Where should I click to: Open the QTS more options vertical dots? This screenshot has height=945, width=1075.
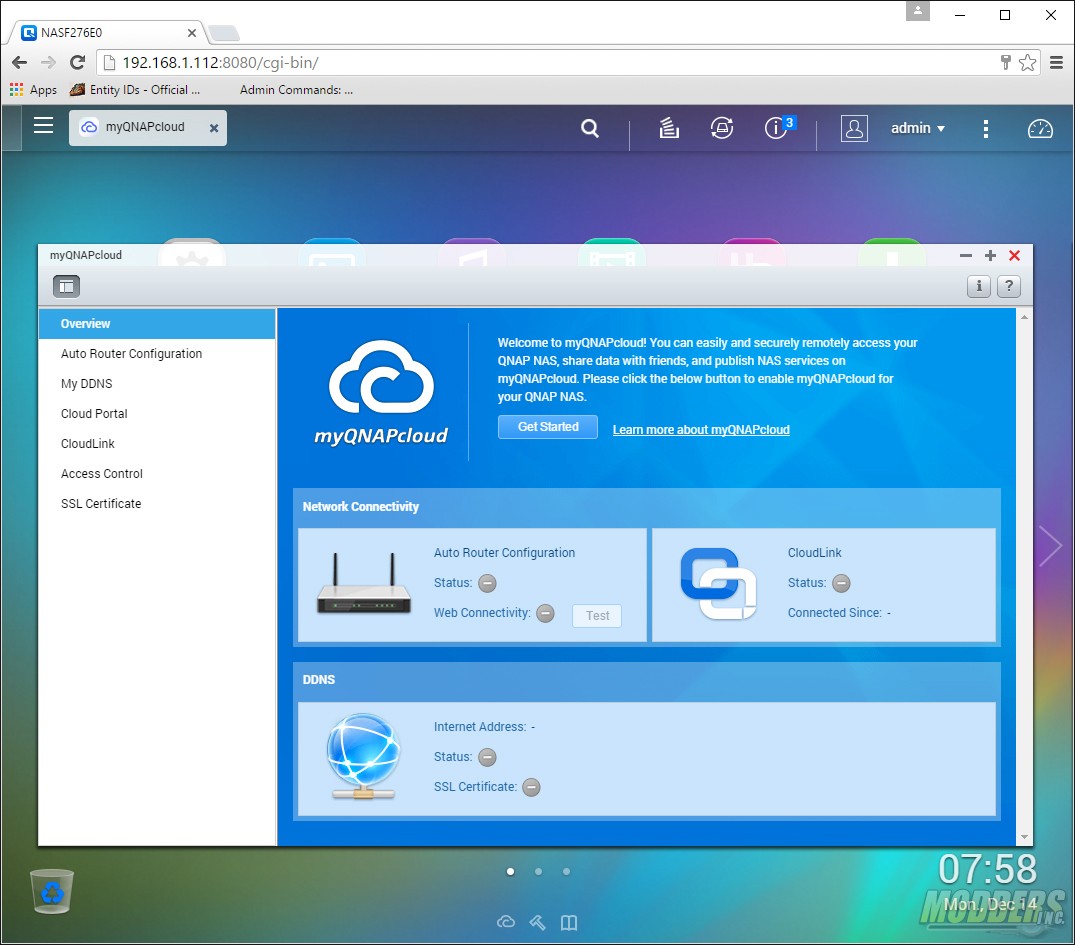click(985, 129)
